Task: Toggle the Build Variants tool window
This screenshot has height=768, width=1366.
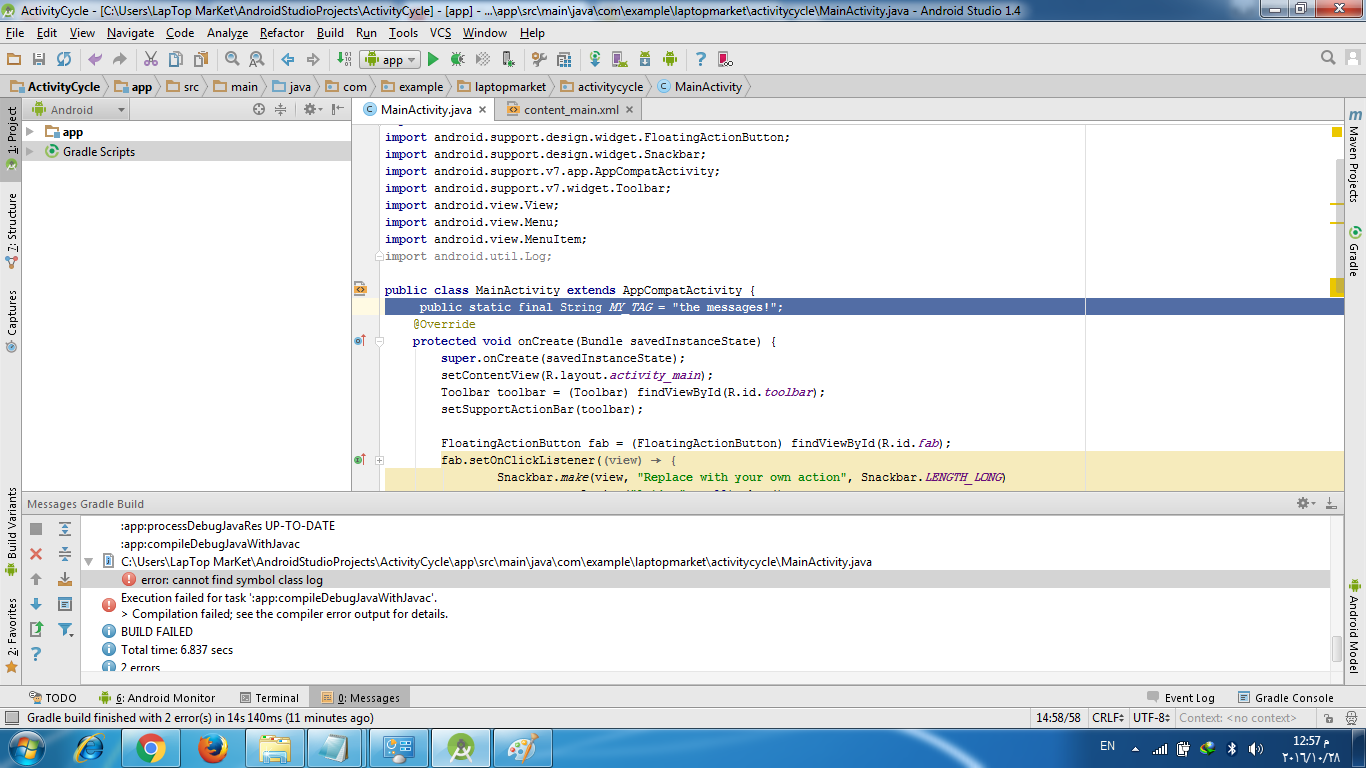Action: 11,532
